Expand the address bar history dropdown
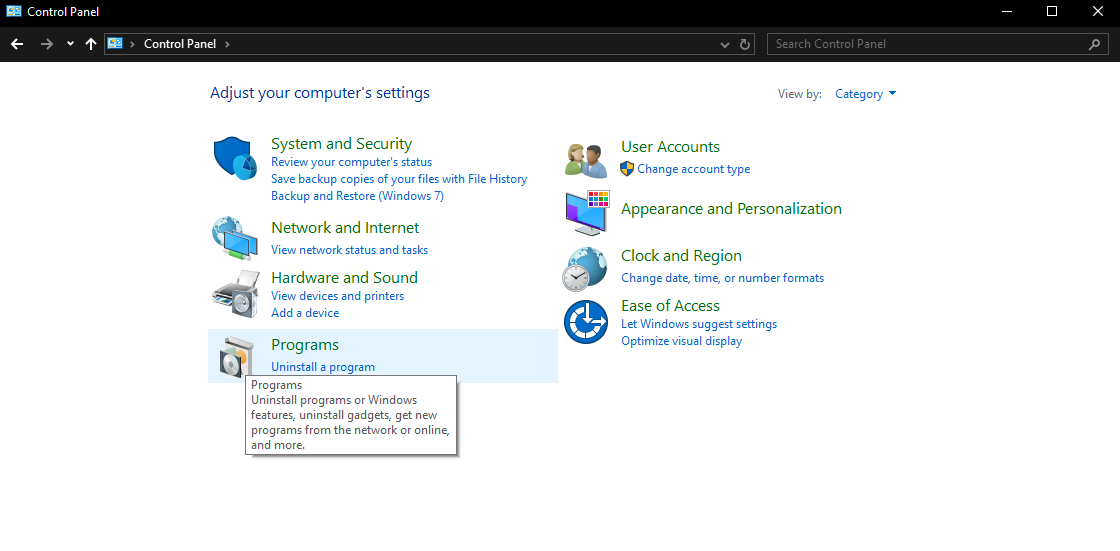This screenshot has width=1120, height=551. pos(725,44)
